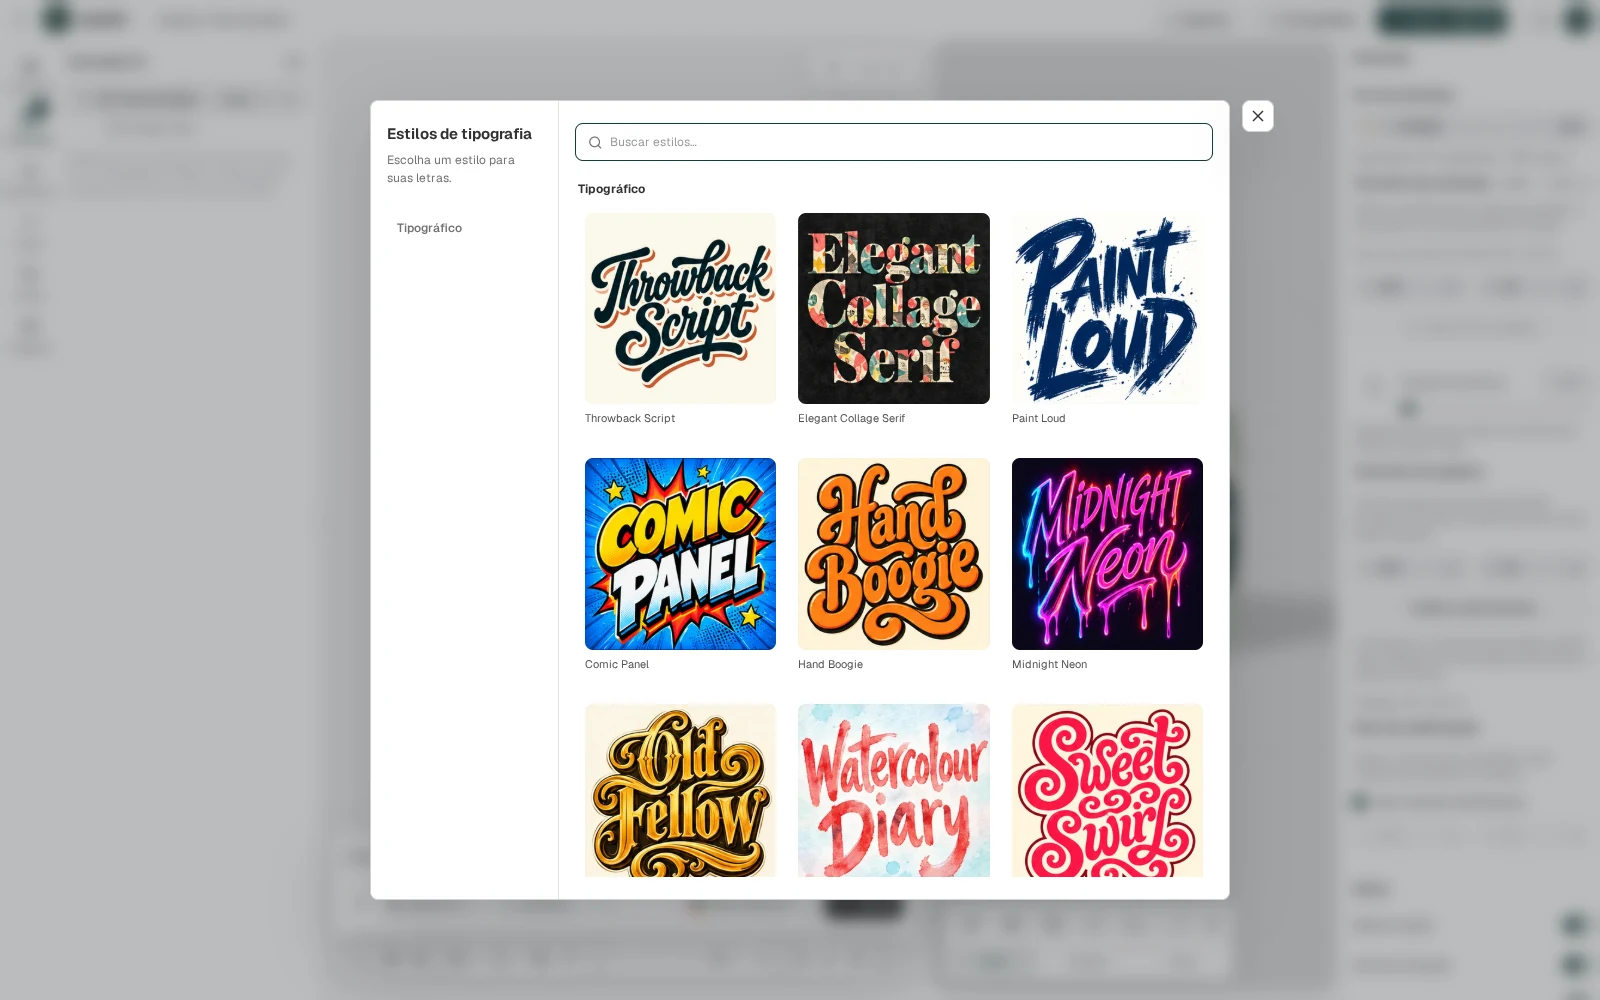Select the Tipográfico category in sidebar

tap(429, 228)
